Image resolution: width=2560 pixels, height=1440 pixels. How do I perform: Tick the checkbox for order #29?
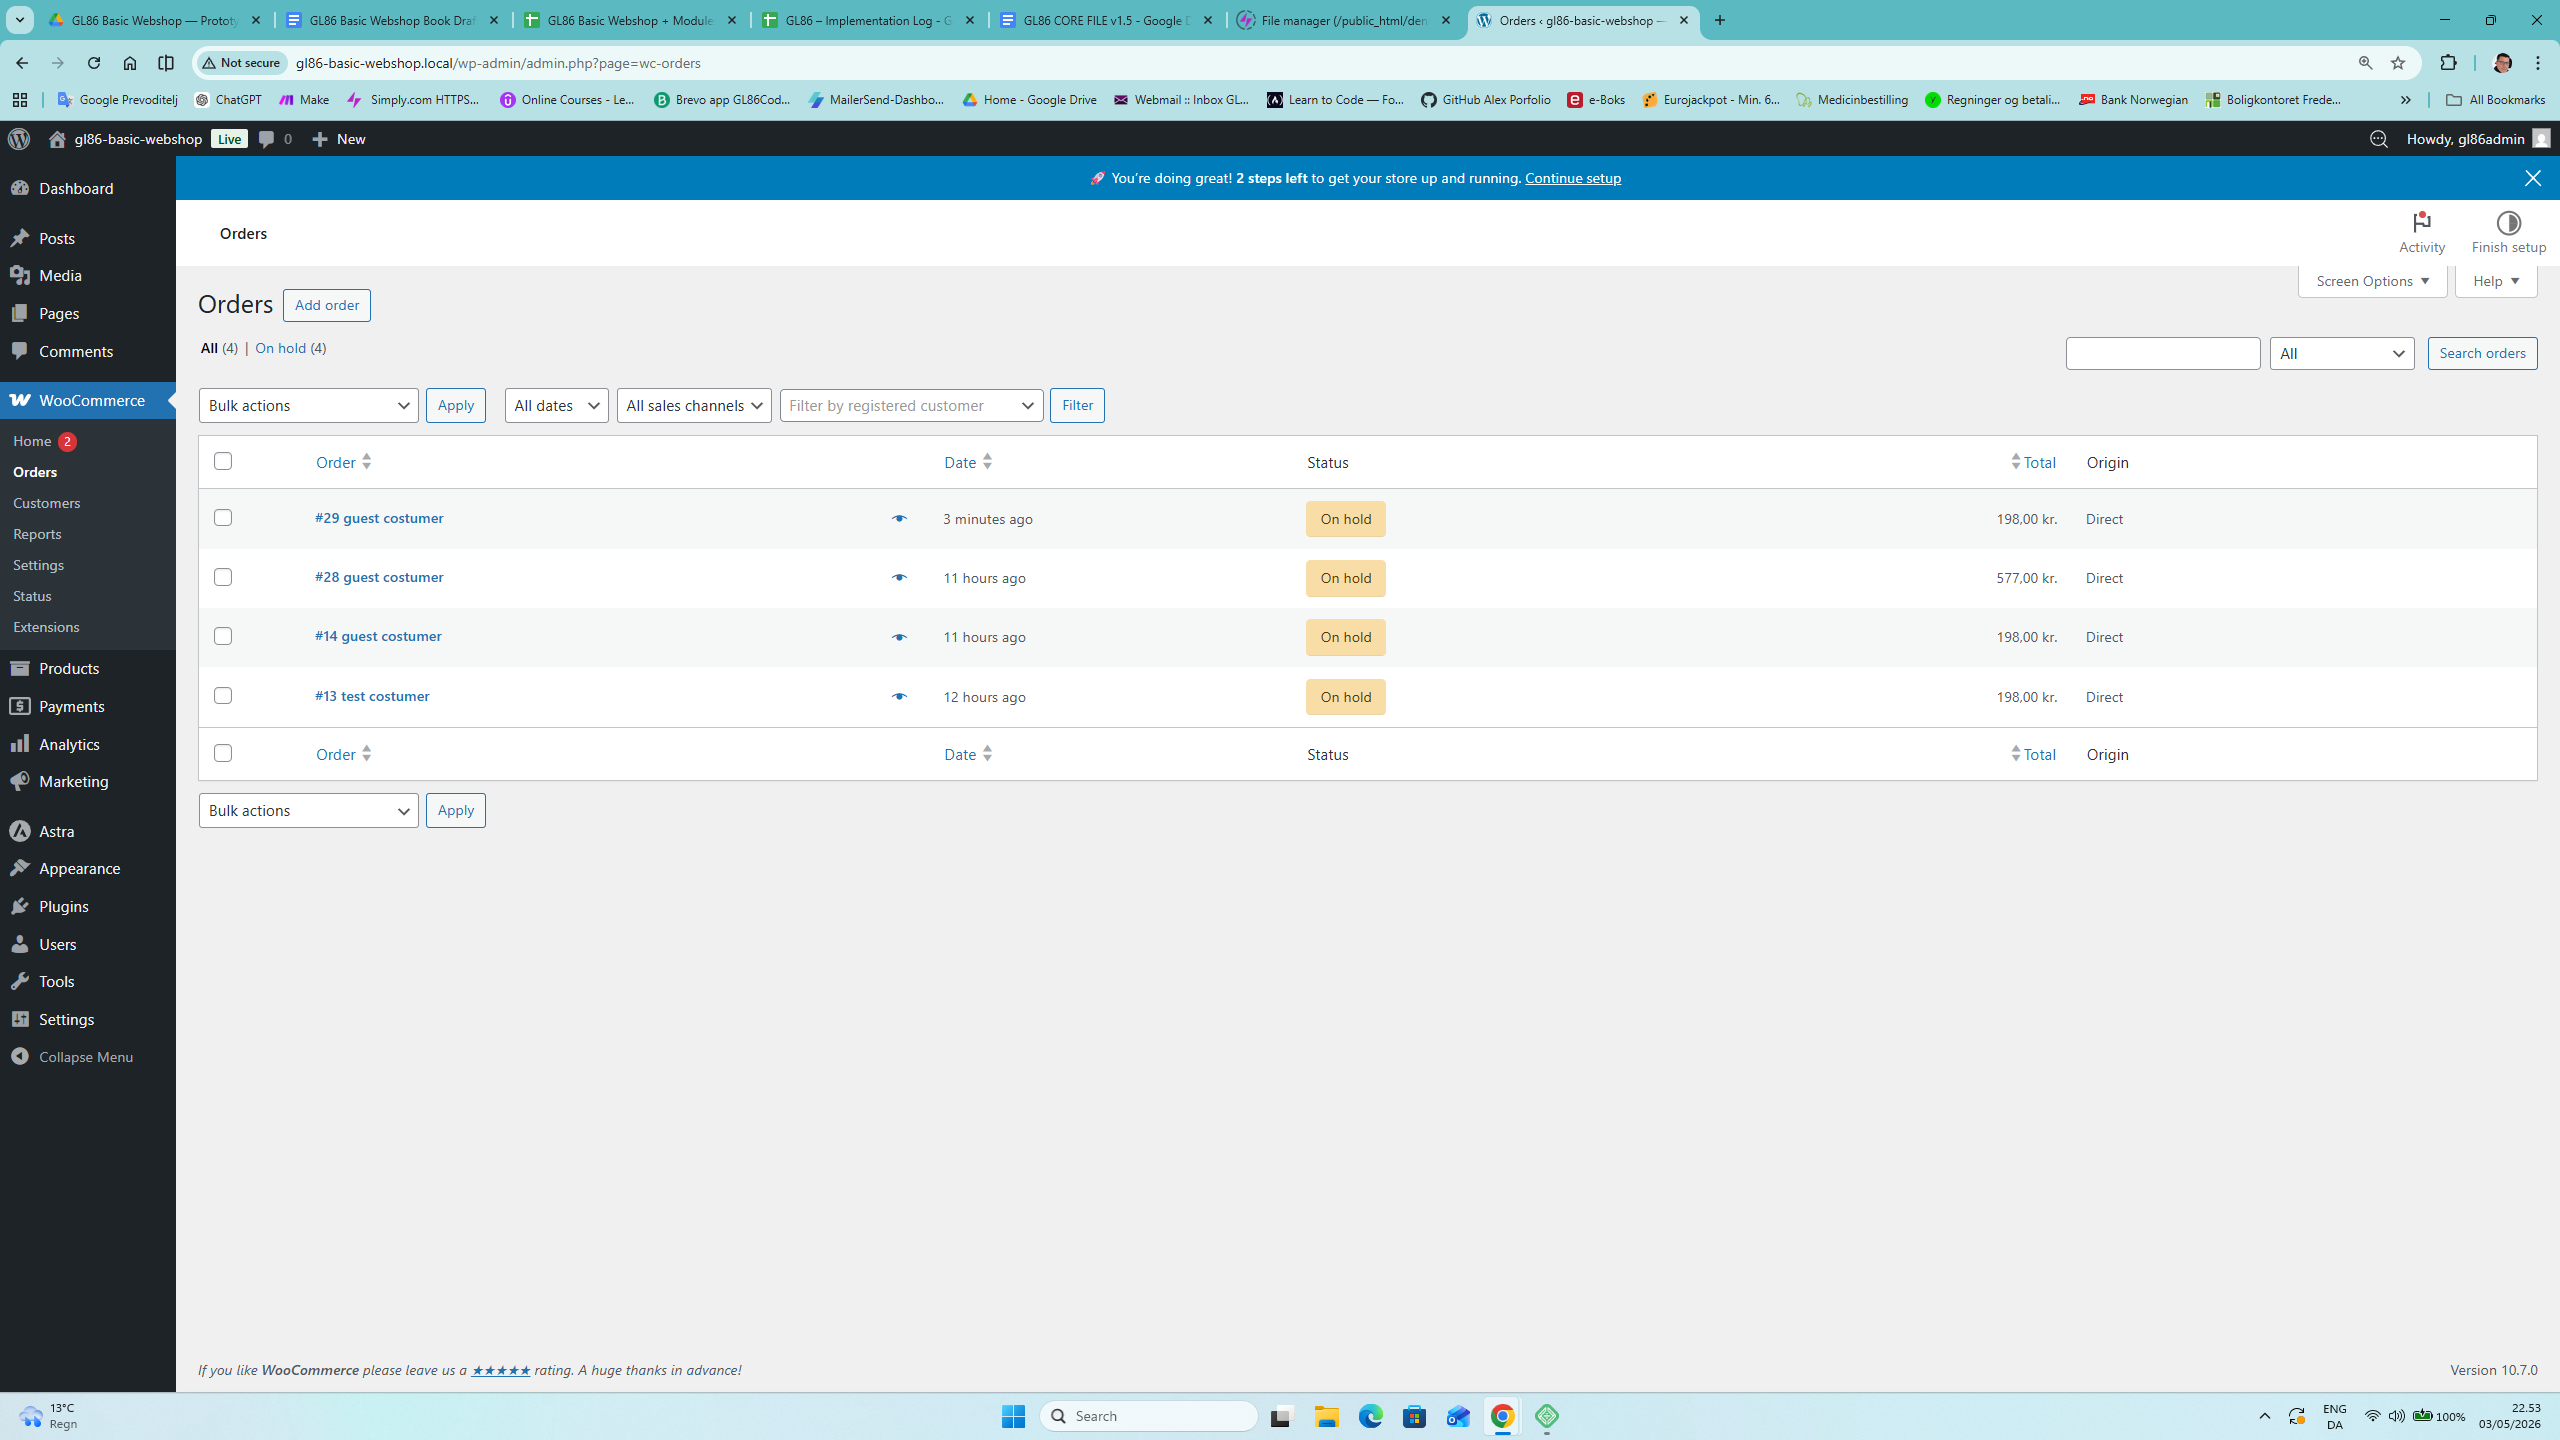coord(223,518)
